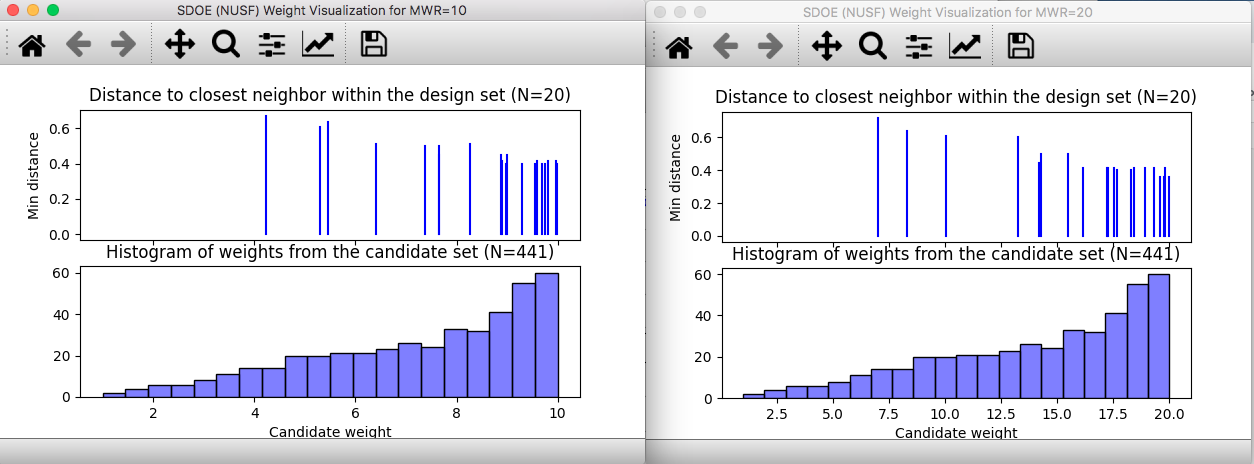
Task: Click tallest blue distance line in MWR=20 plot
Action: tap(877, 177)
